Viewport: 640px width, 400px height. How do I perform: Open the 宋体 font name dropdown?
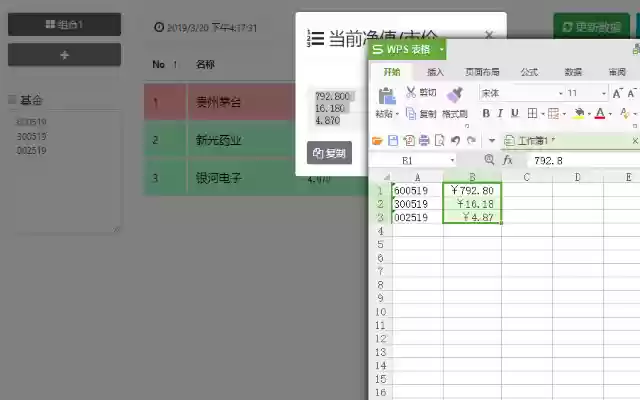tap(560, 94)
